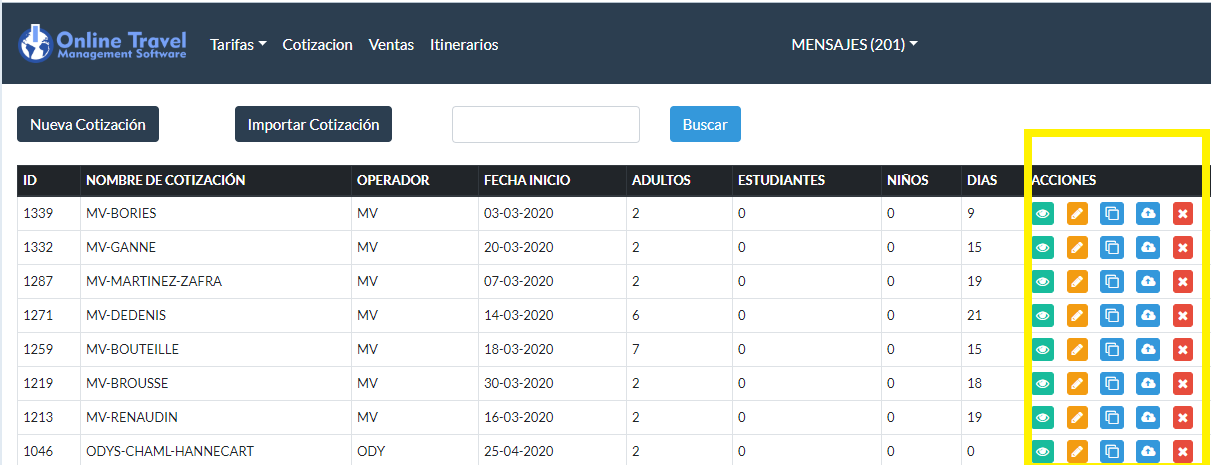The width and height of the screenshot is (1211, 465).
Task: Show MV-RENAUDIN details with eye icon
Action: pos(1043,417)
